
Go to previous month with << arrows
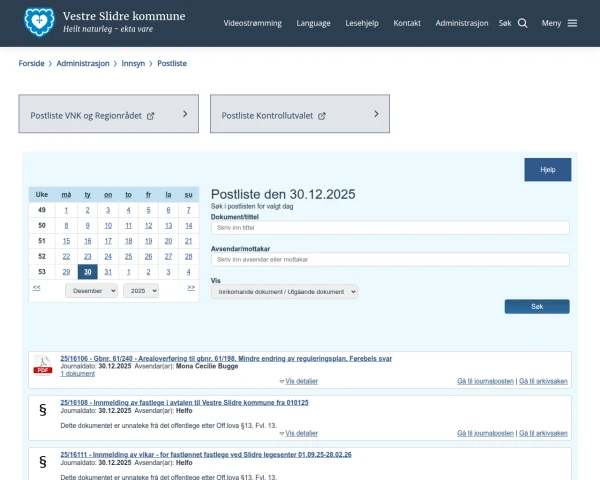click(x=37, y=288)
